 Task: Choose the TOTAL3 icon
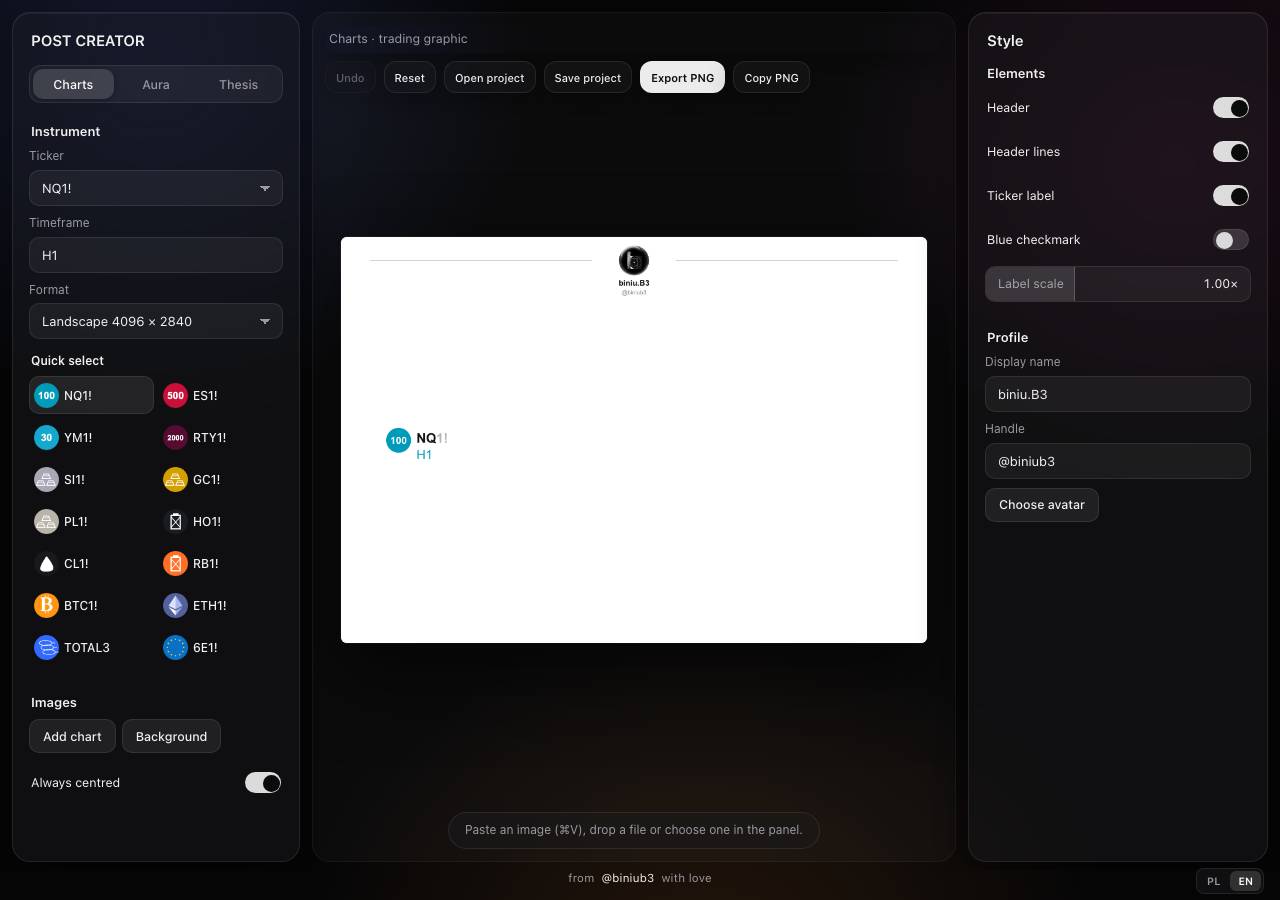pos(46,647)
